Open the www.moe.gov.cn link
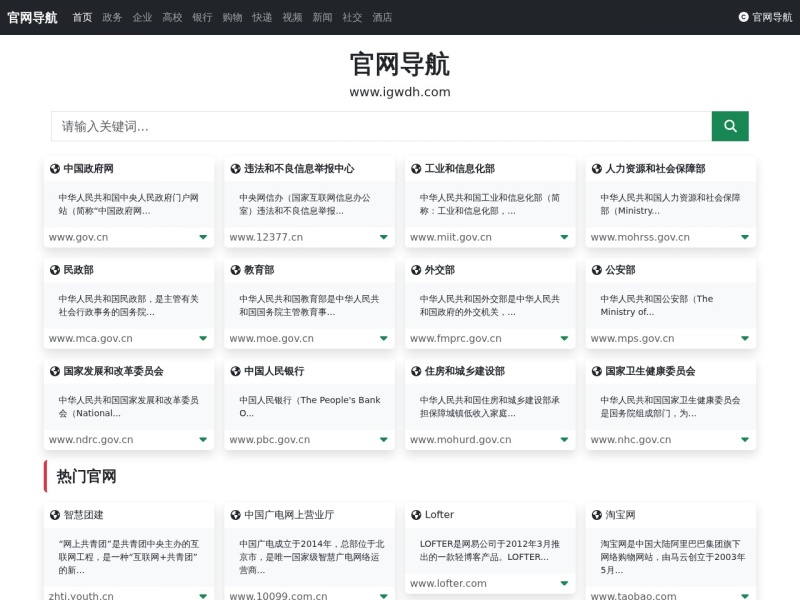The height and width of the screenshot is (600, 800). [x=271, y=338]
